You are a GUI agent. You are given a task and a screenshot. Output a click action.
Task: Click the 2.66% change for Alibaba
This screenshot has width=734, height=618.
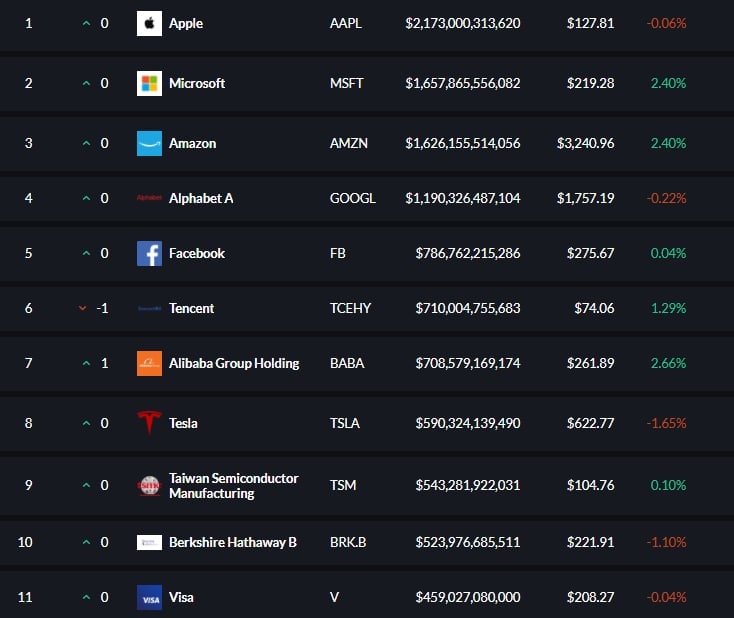coord(668,363)
